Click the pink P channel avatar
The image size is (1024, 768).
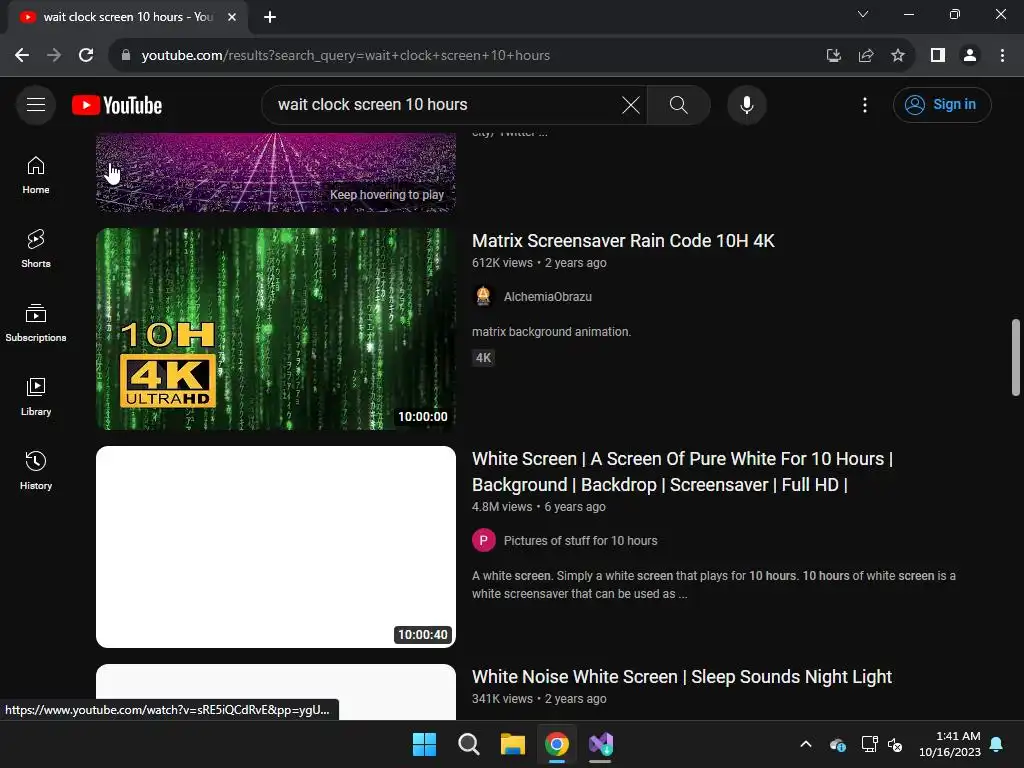(483, 541)
